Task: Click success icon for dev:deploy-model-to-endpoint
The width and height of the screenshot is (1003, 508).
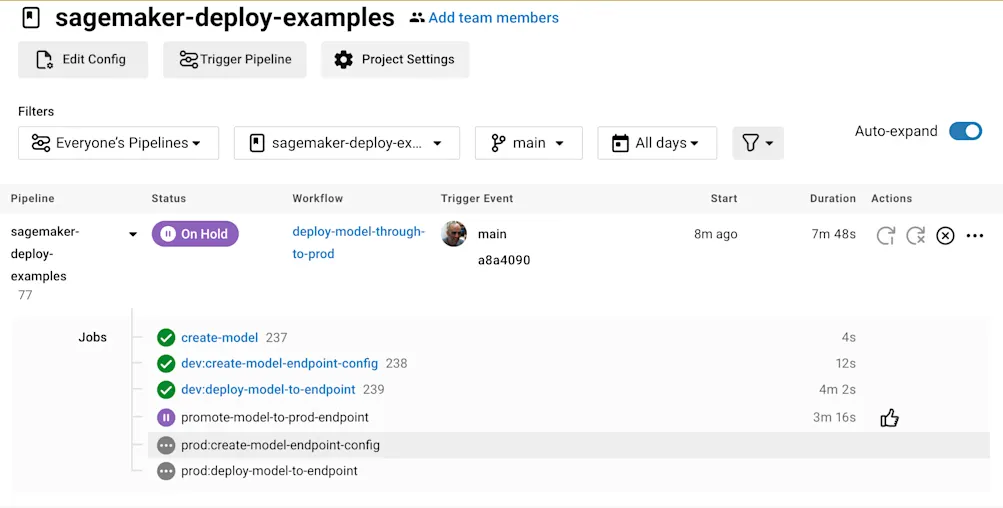Action: (166, 390)
